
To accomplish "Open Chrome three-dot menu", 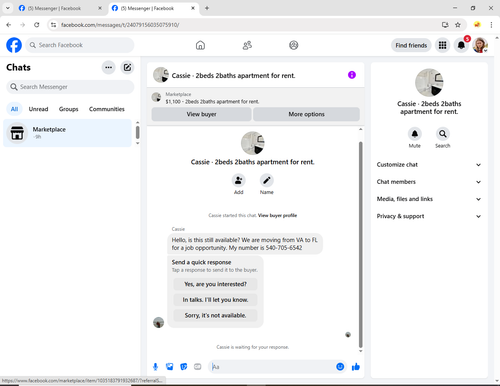I will click(491, 25).
